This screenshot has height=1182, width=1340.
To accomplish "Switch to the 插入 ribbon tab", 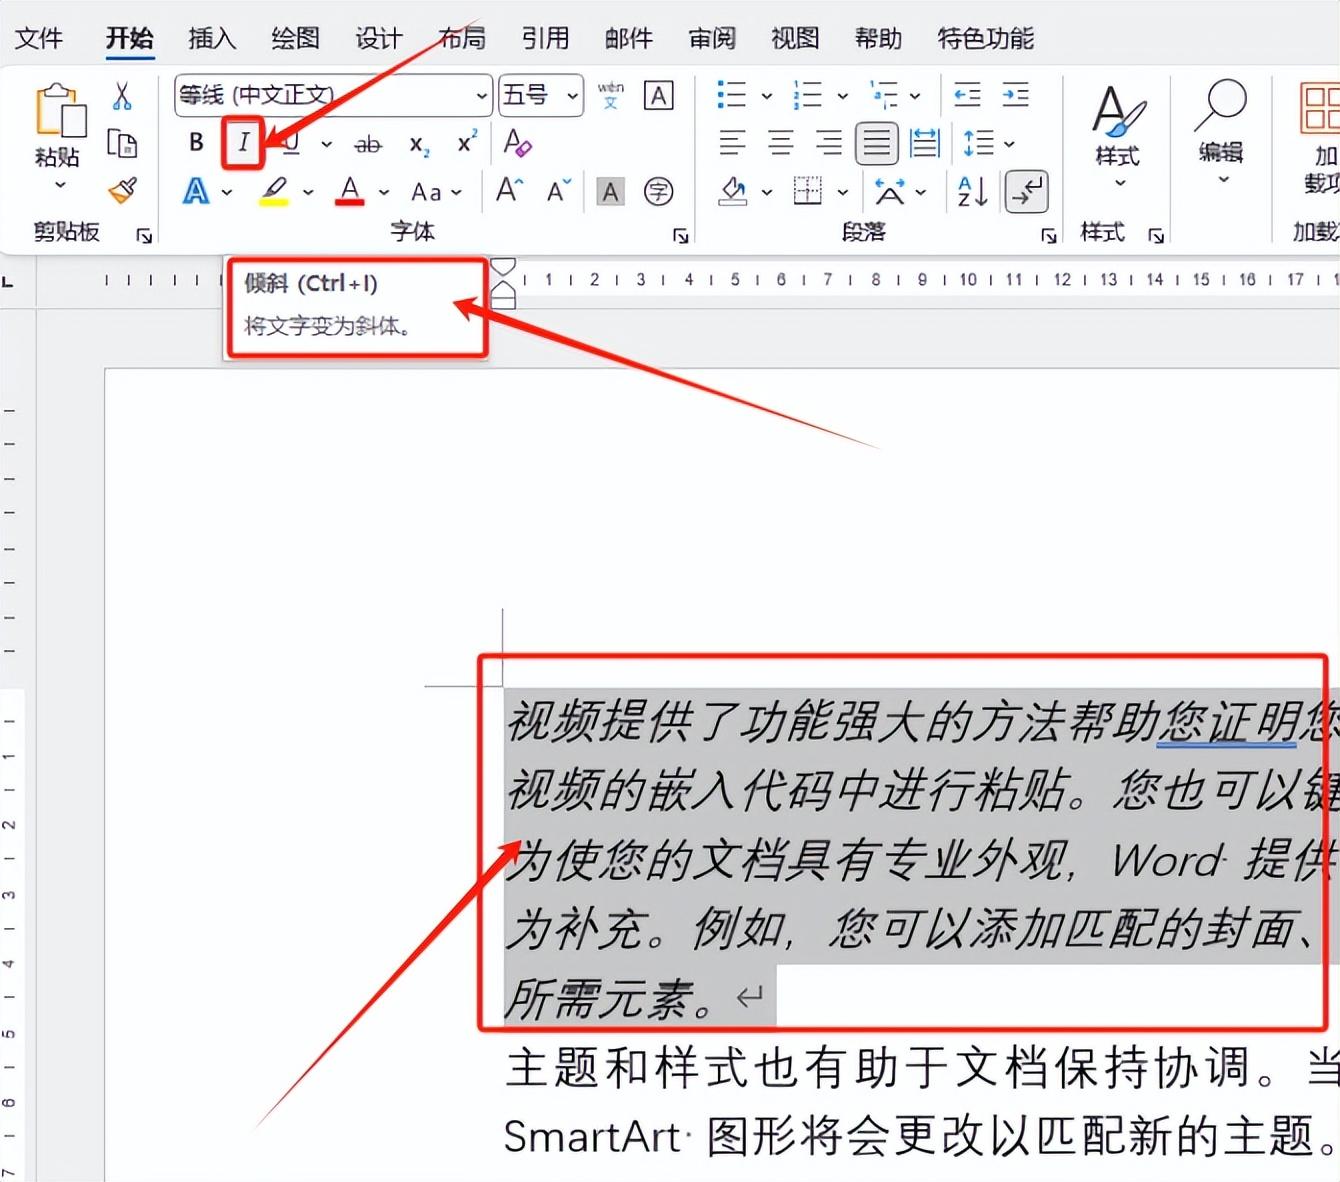I will [x=211, y=38].
